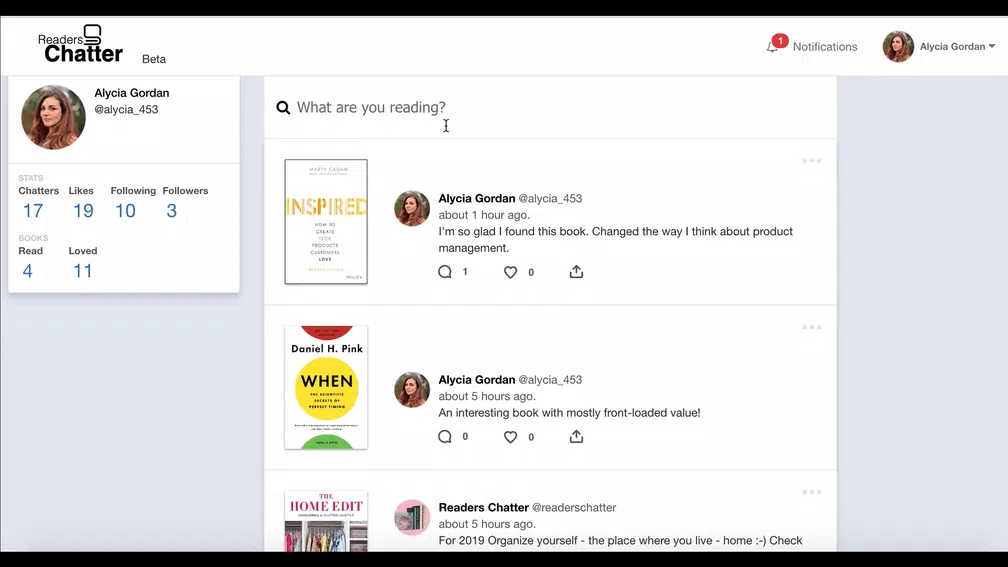Click the sidebar name Alycia Gordan
This screenshot has width=1008, height=567.
click(132, 93)
